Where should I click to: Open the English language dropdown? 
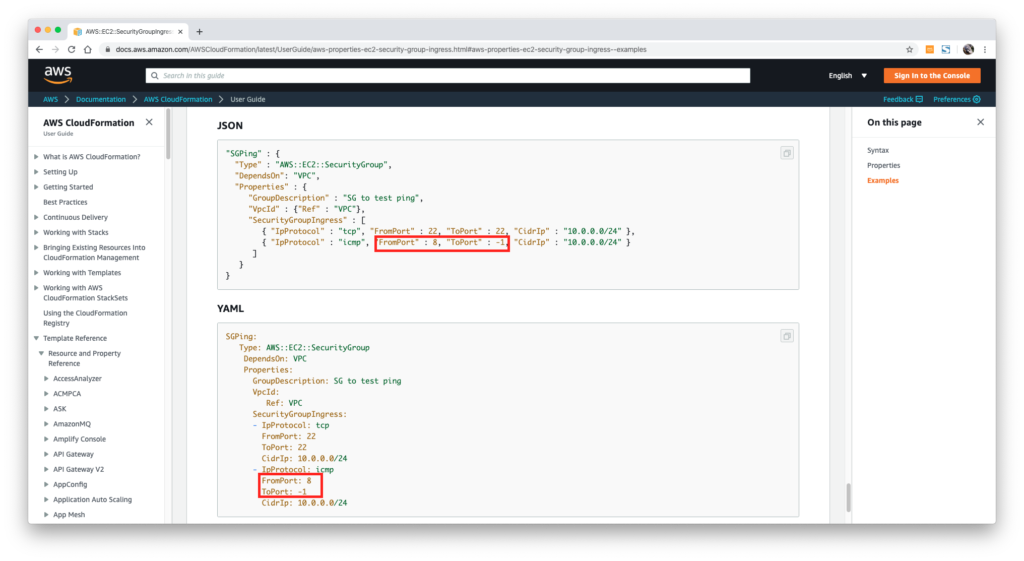coord(847,75)
